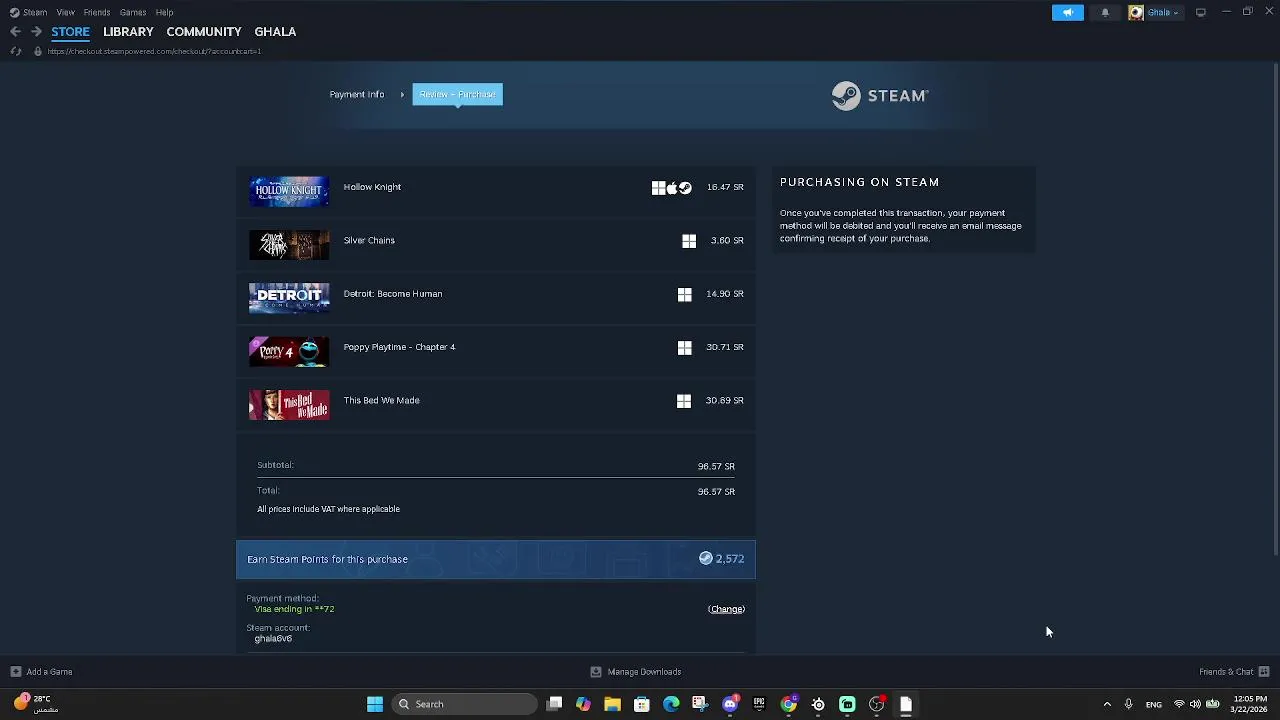Click the ENG language indicator
The width and height of the screenshot is (1280, 720).
[1154, 704]
